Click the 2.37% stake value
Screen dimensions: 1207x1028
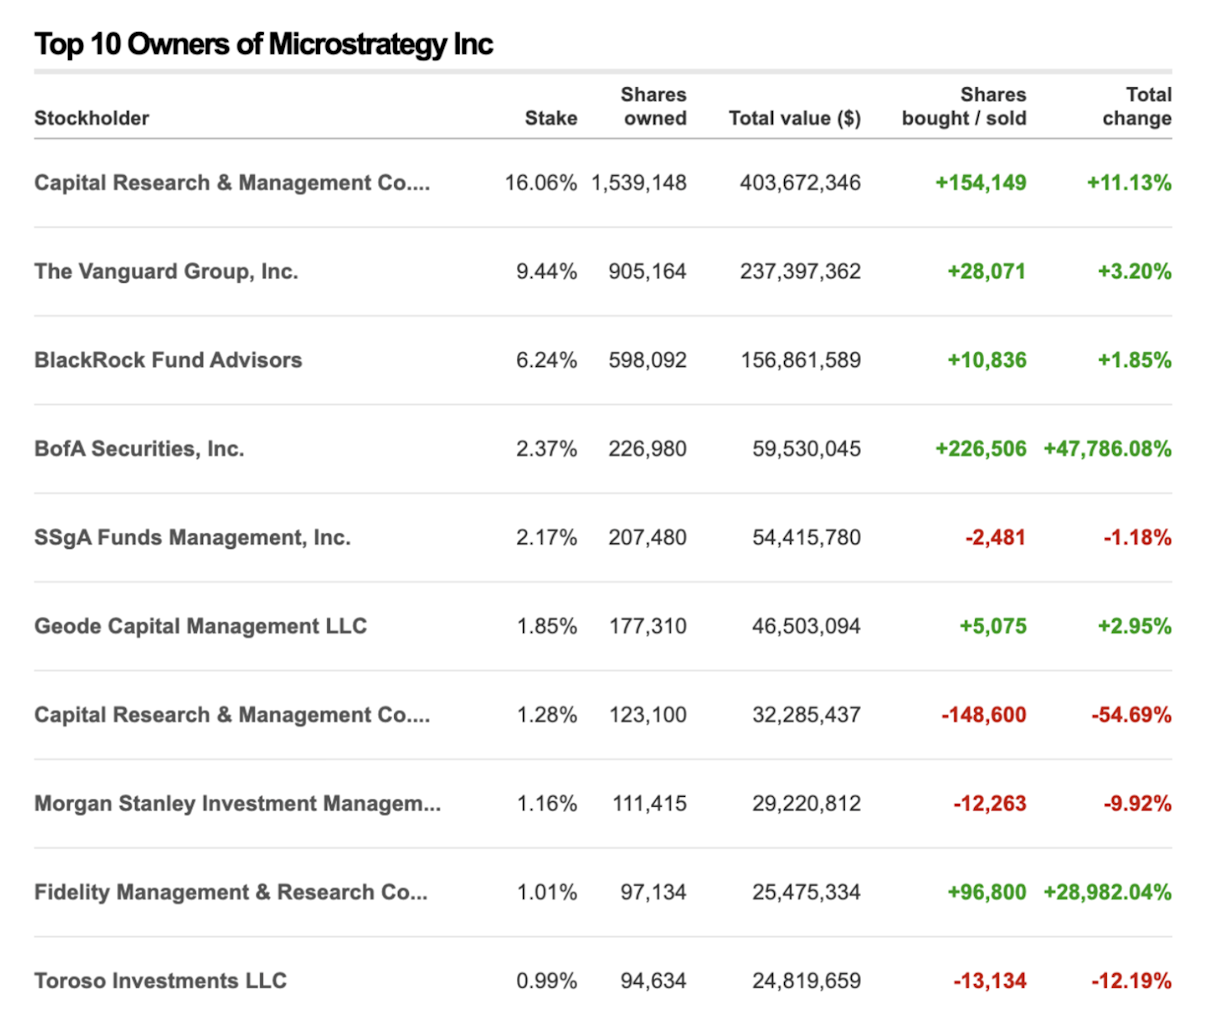[547, 449]
